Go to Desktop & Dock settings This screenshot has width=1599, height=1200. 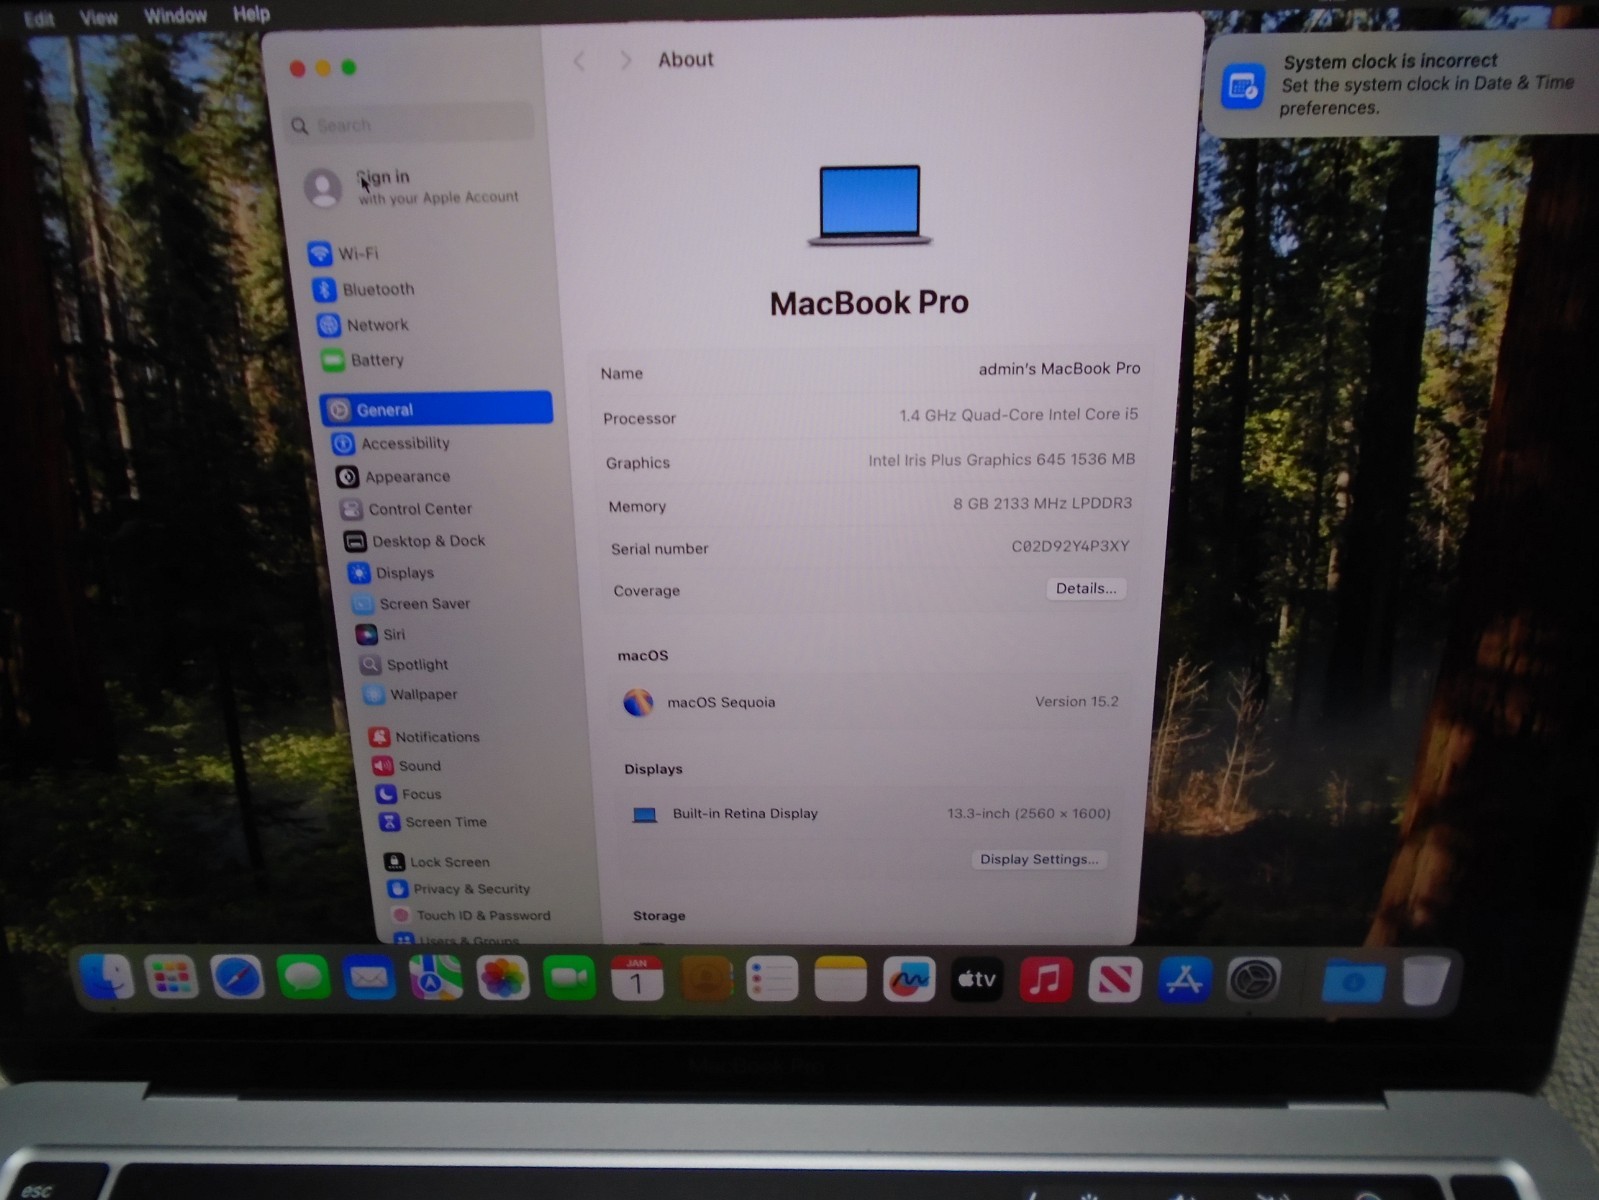pos(414,541)
